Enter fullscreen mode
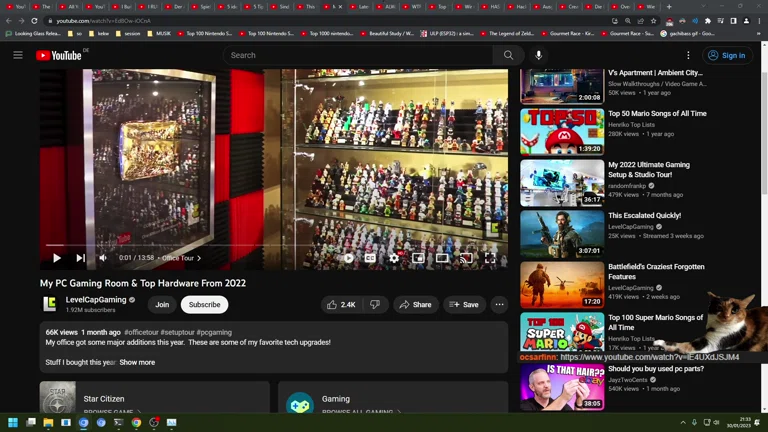This screenshot has height=432, width=768. pos(490,258)
